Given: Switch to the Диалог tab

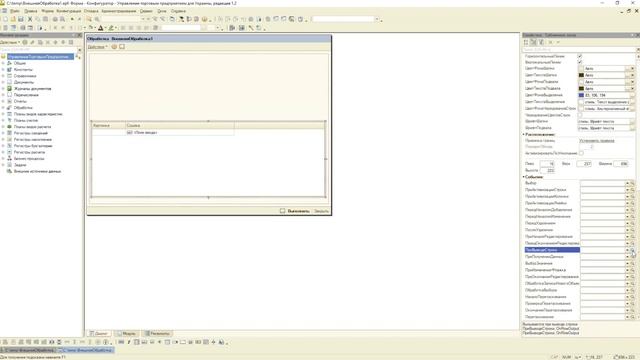Looking at the screenshot, I should 98,333.
